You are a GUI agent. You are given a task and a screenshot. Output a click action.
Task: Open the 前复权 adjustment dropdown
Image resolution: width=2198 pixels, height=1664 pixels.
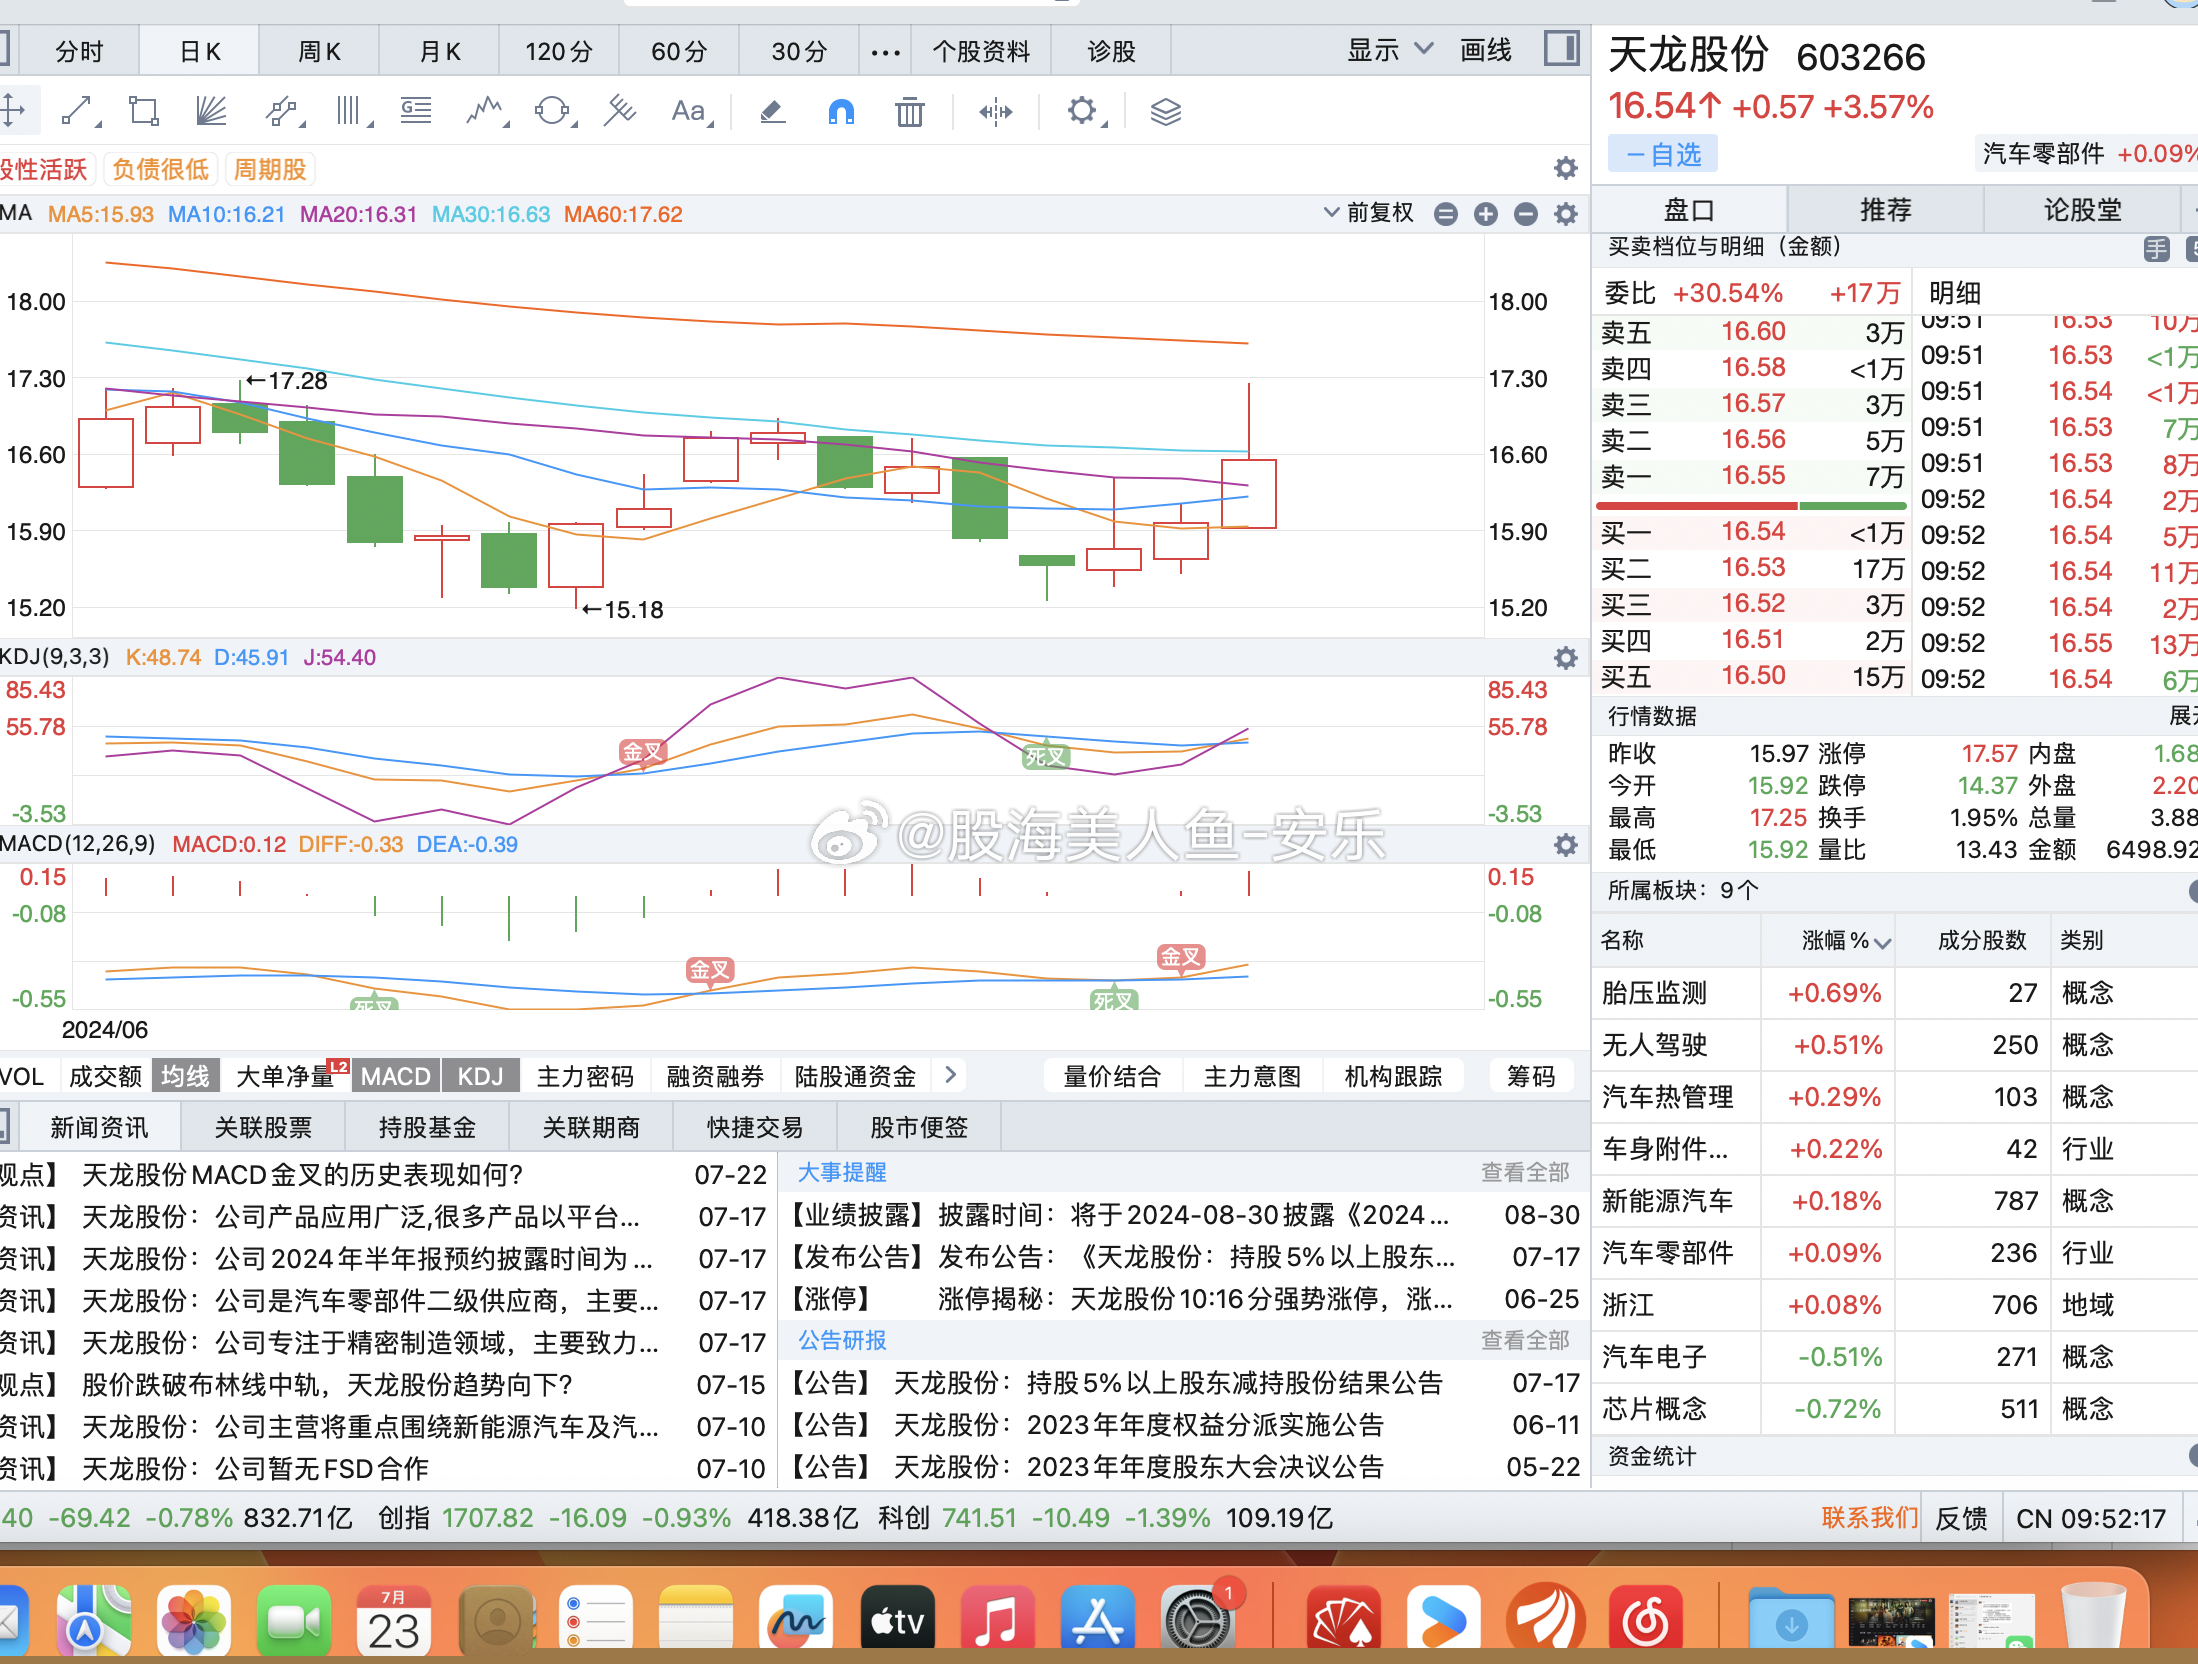[1369, 212]
